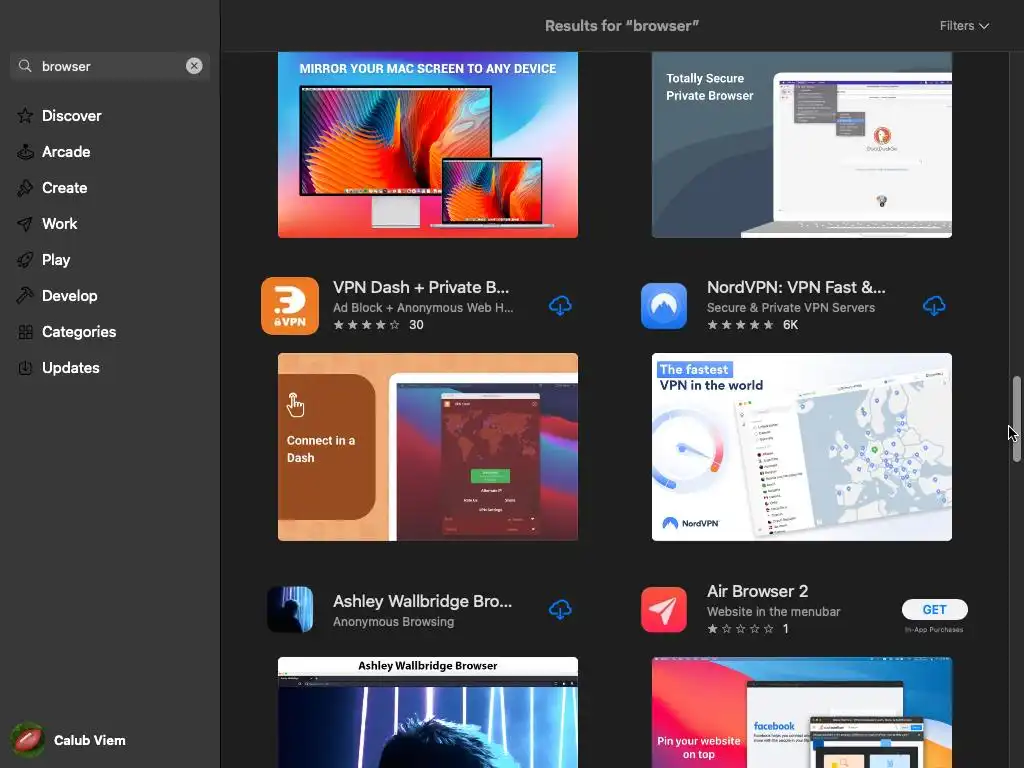Click the NordVPN 6K star rating

(x=741, y=325)
